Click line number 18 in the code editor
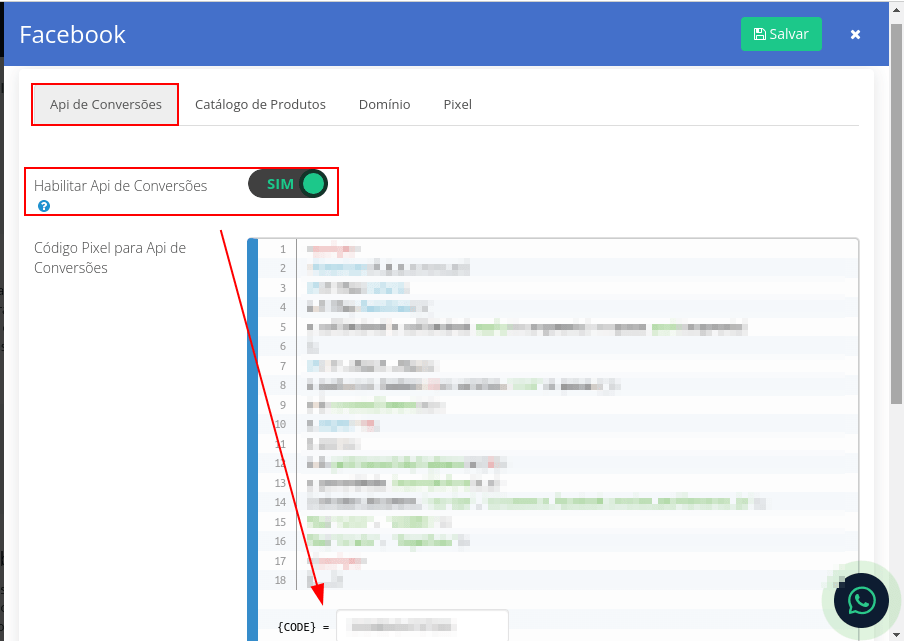This screenshot has width=904, height=641. (x=280, y=580)
